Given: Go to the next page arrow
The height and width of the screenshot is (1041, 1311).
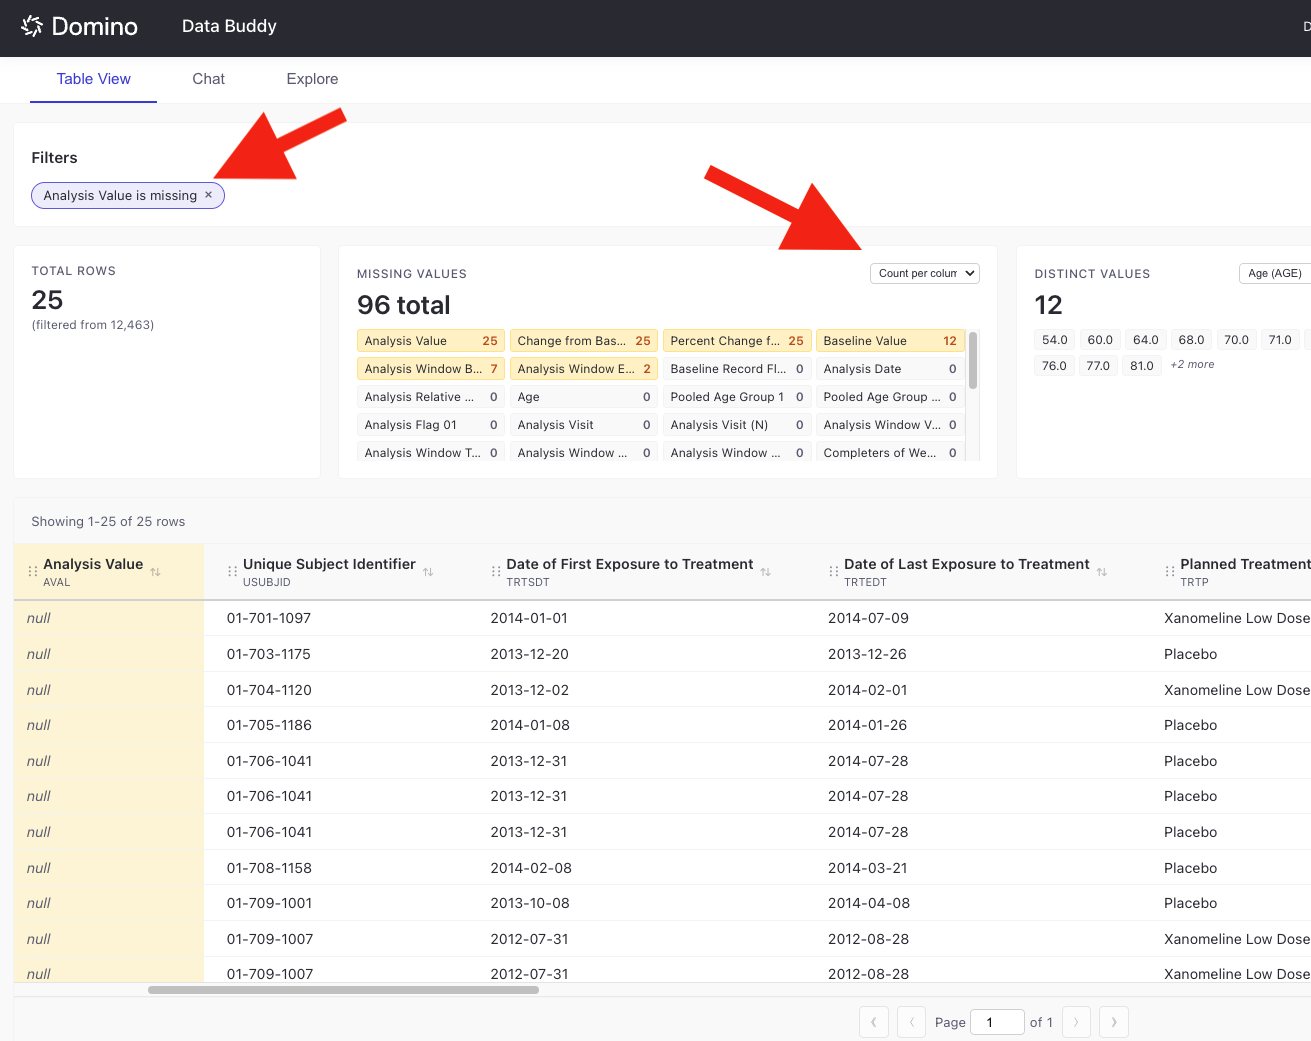Looking at the screenshot, I should point(1076,1022).
